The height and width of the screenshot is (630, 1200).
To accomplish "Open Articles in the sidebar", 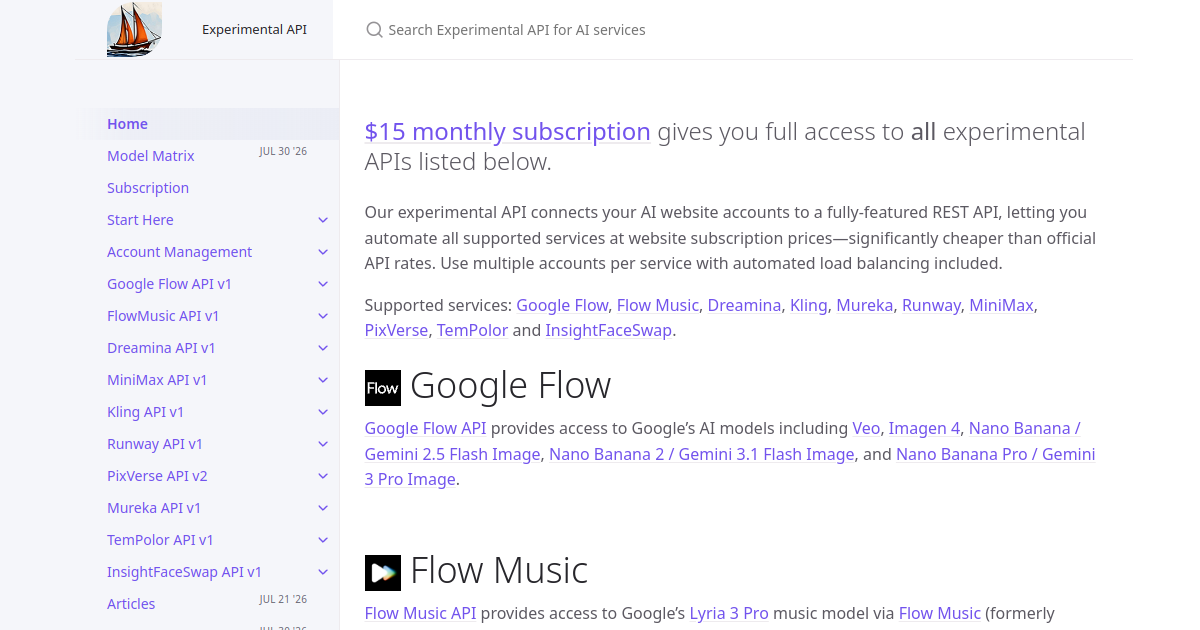I will point(131,604).
